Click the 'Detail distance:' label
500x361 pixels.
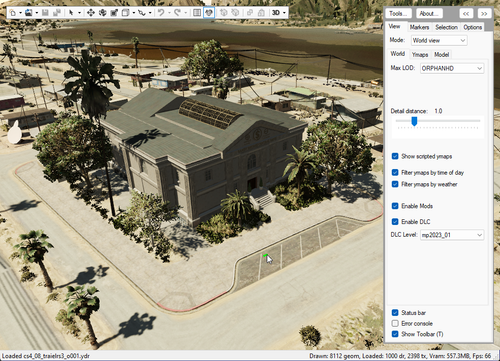(x=409, y=111)
